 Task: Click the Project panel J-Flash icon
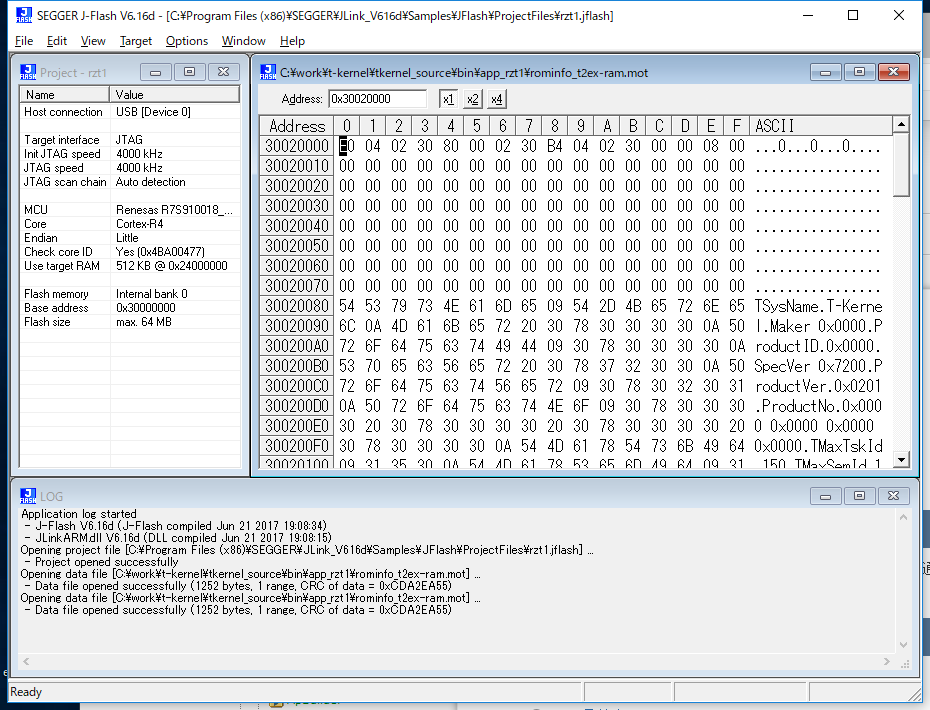click(28, 72)
